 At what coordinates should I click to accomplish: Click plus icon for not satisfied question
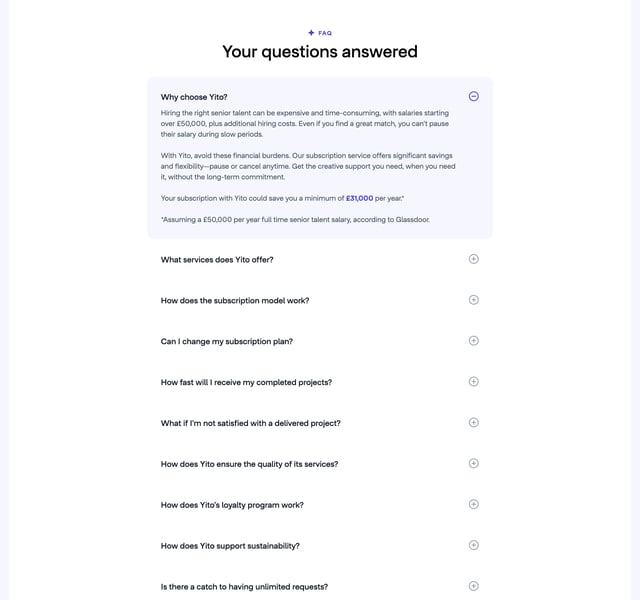[474, 423]
